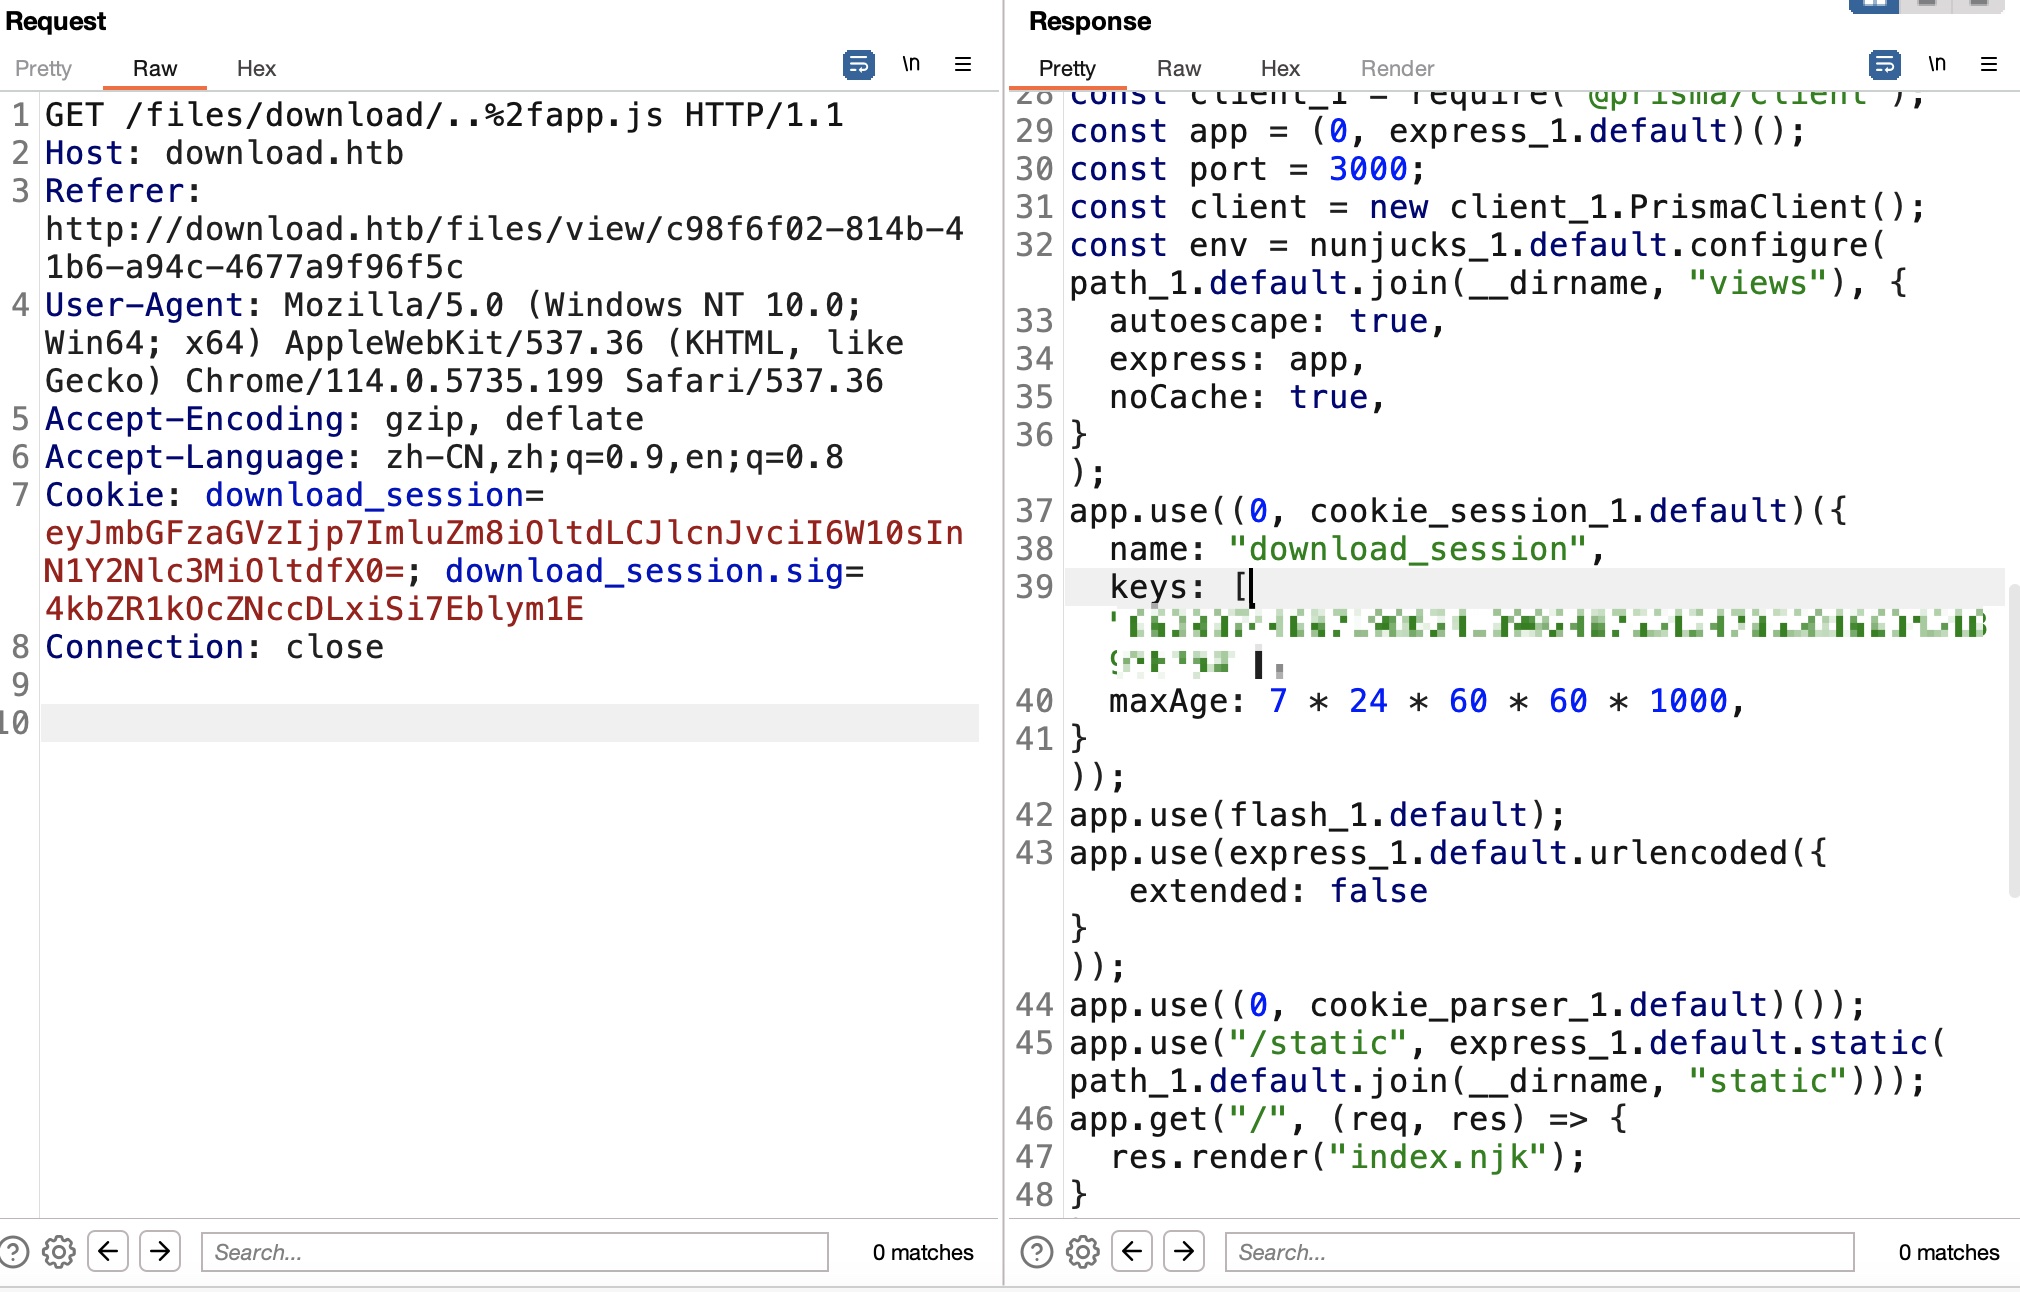Screen dimensions: 2020x1292
Task: Show non-printable characters in Response panel
Action: (x=1937, y=65)
